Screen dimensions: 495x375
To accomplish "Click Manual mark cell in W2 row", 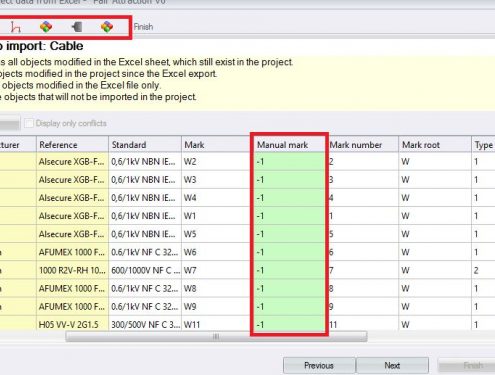I will pyautogui.click(x=289, y=162).
